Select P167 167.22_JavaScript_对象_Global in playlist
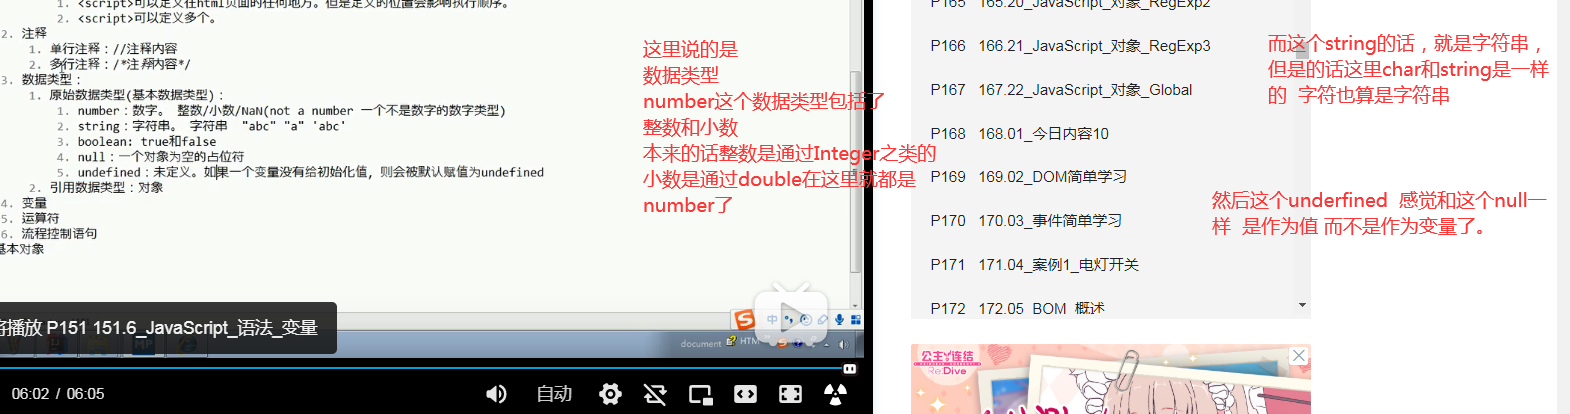1570x414 pixels. point(1061,90)
